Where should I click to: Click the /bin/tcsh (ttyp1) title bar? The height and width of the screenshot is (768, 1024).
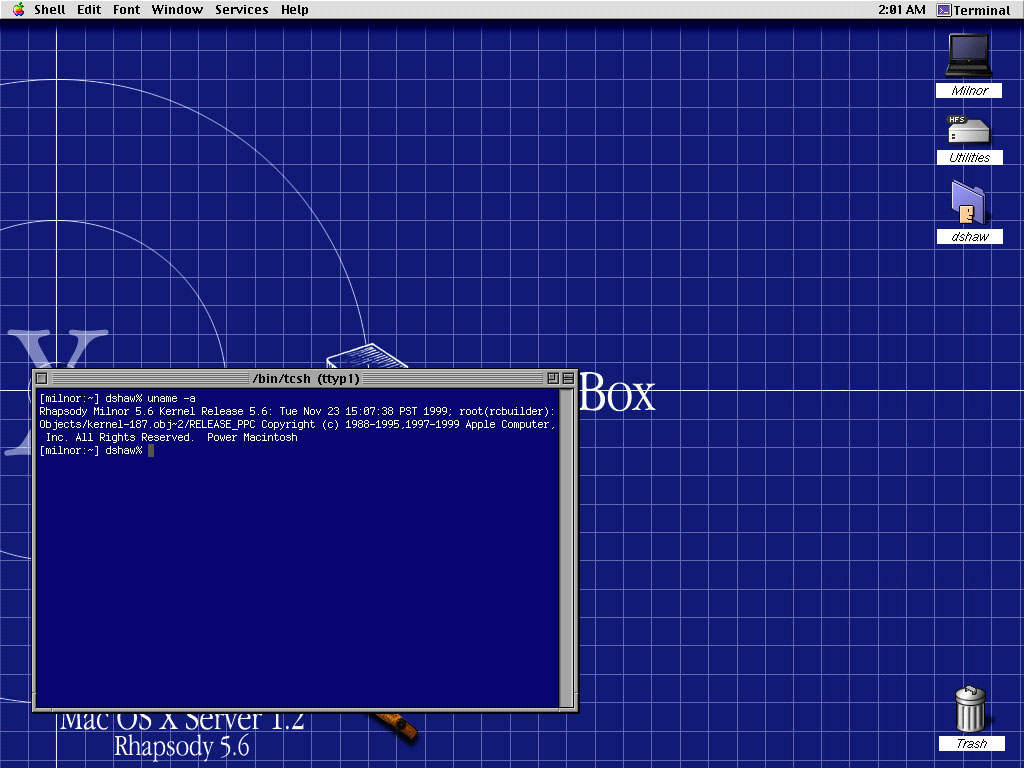pos(306,378)
